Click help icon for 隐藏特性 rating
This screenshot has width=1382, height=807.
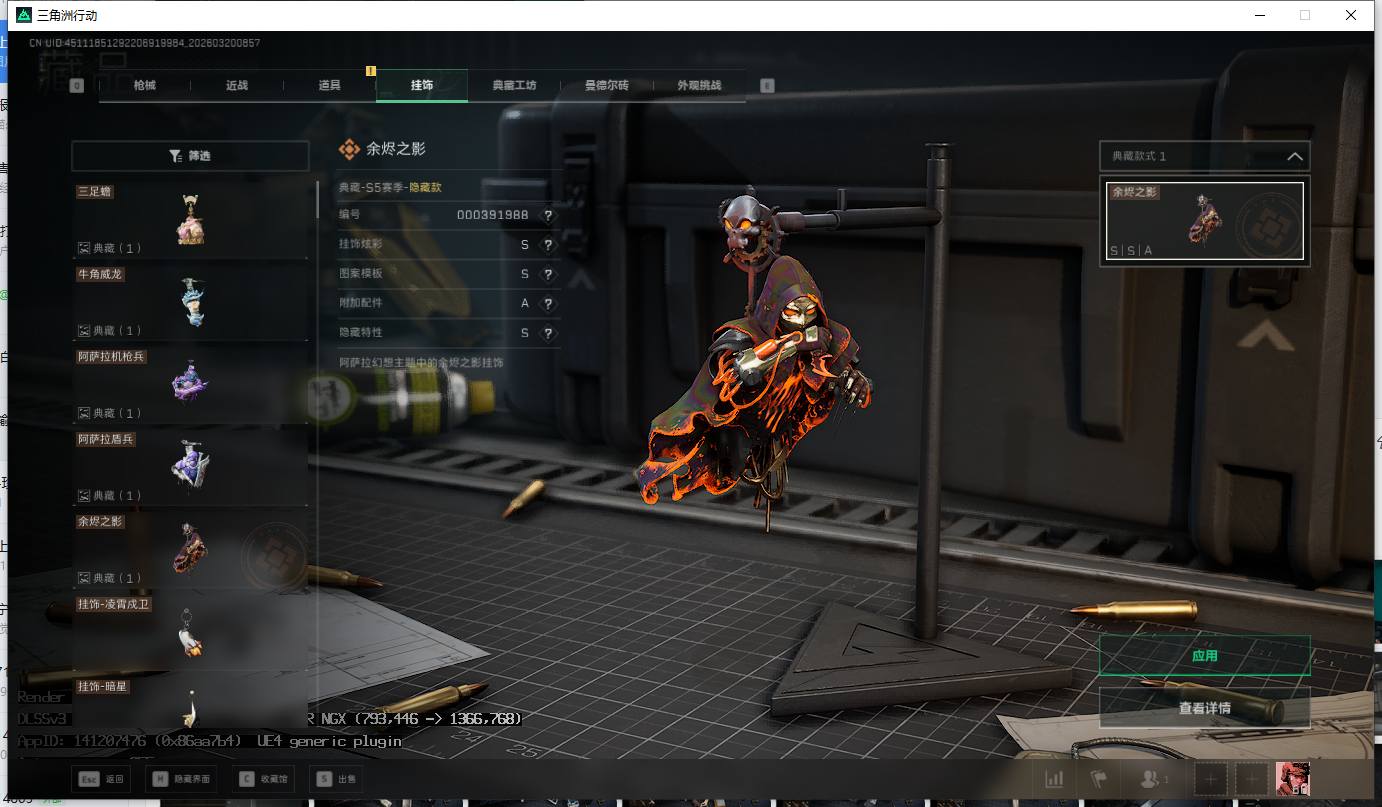point(547,333)
